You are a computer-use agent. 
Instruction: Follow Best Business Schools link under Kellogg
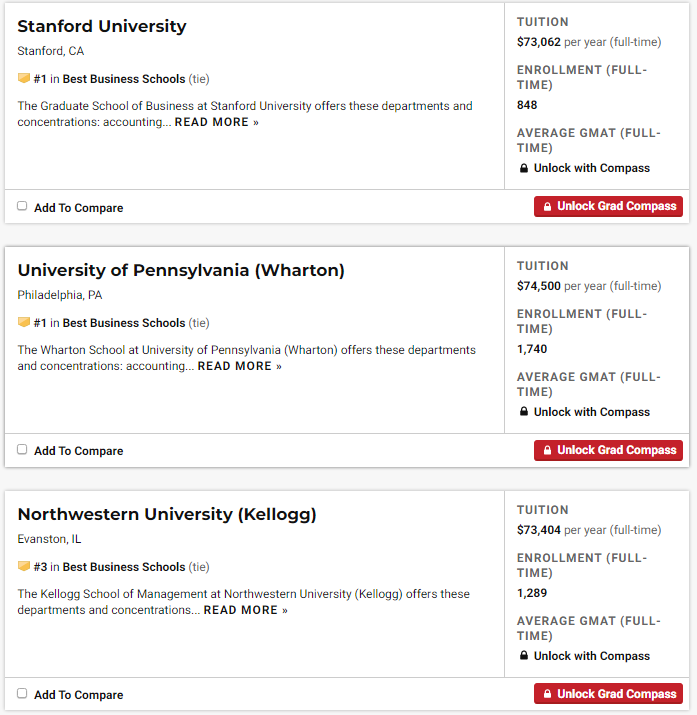[124, 567]
